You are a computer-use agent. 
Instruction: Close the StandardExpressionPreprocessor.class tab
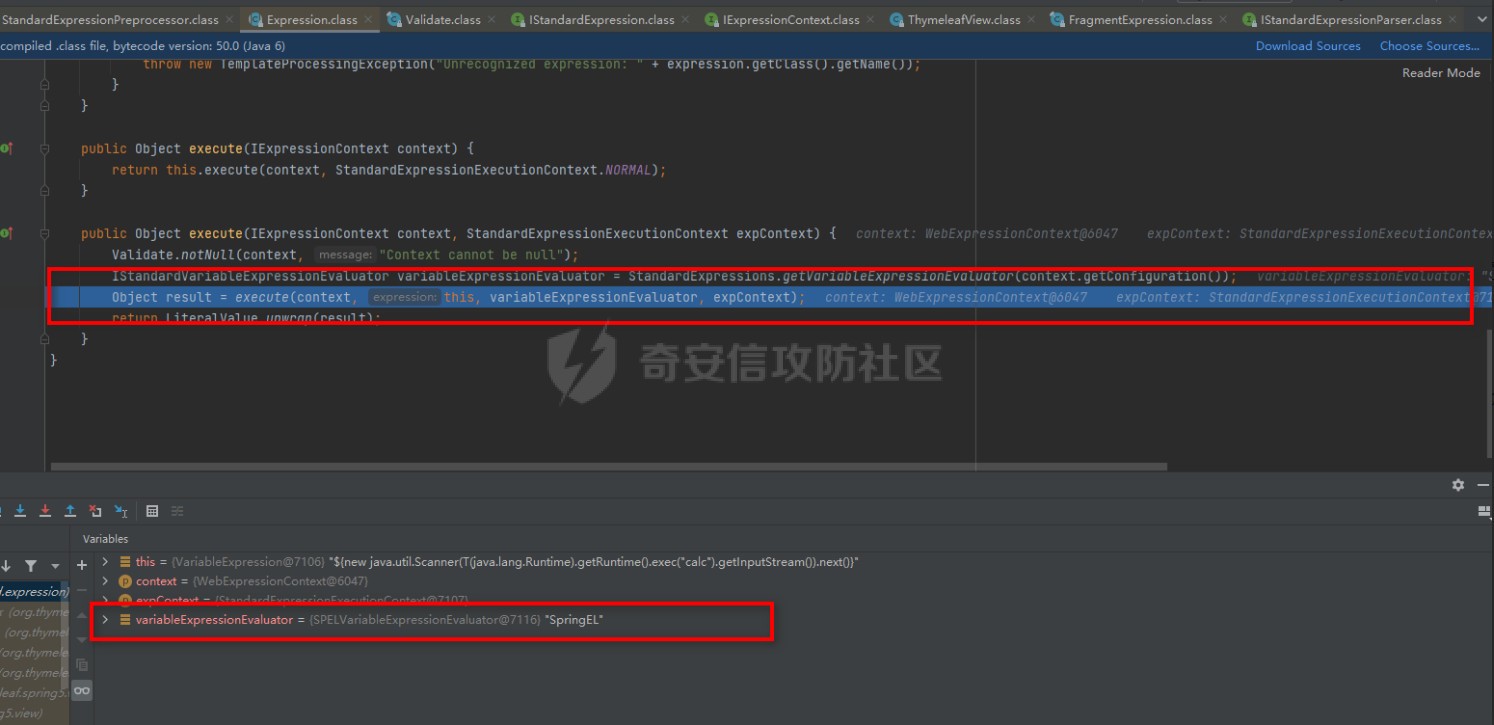point(229,20)
